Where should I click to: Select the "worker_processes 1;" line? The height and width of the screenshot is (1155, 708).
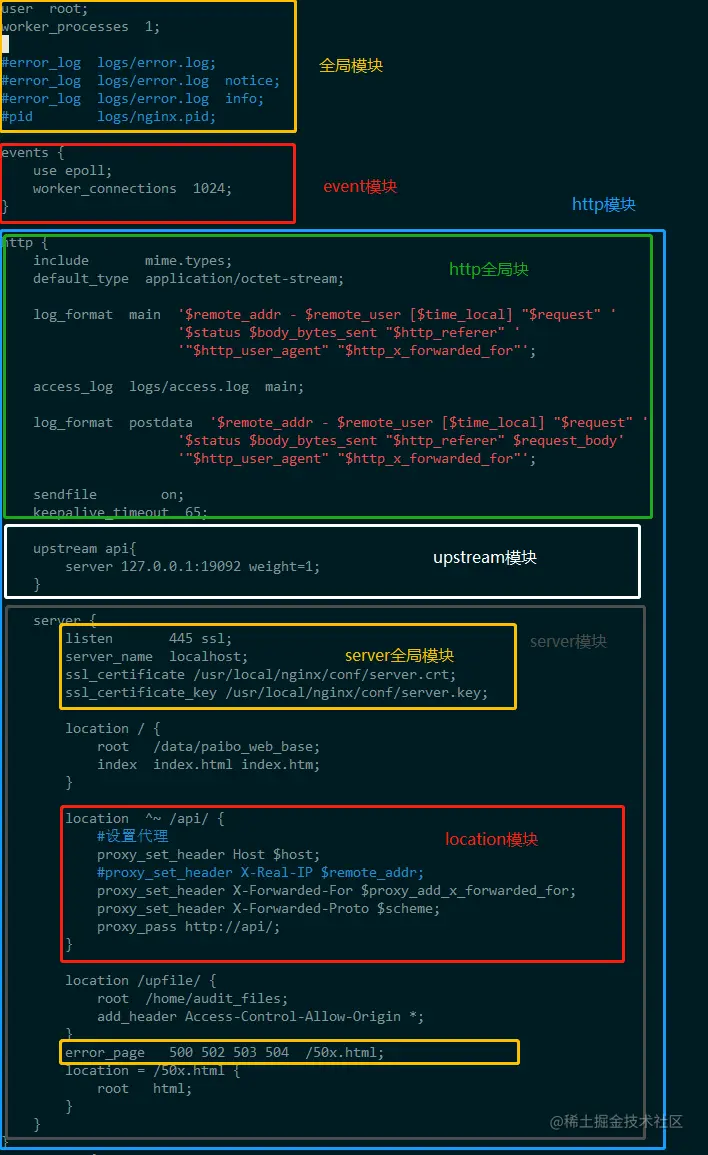pos(80,27)
